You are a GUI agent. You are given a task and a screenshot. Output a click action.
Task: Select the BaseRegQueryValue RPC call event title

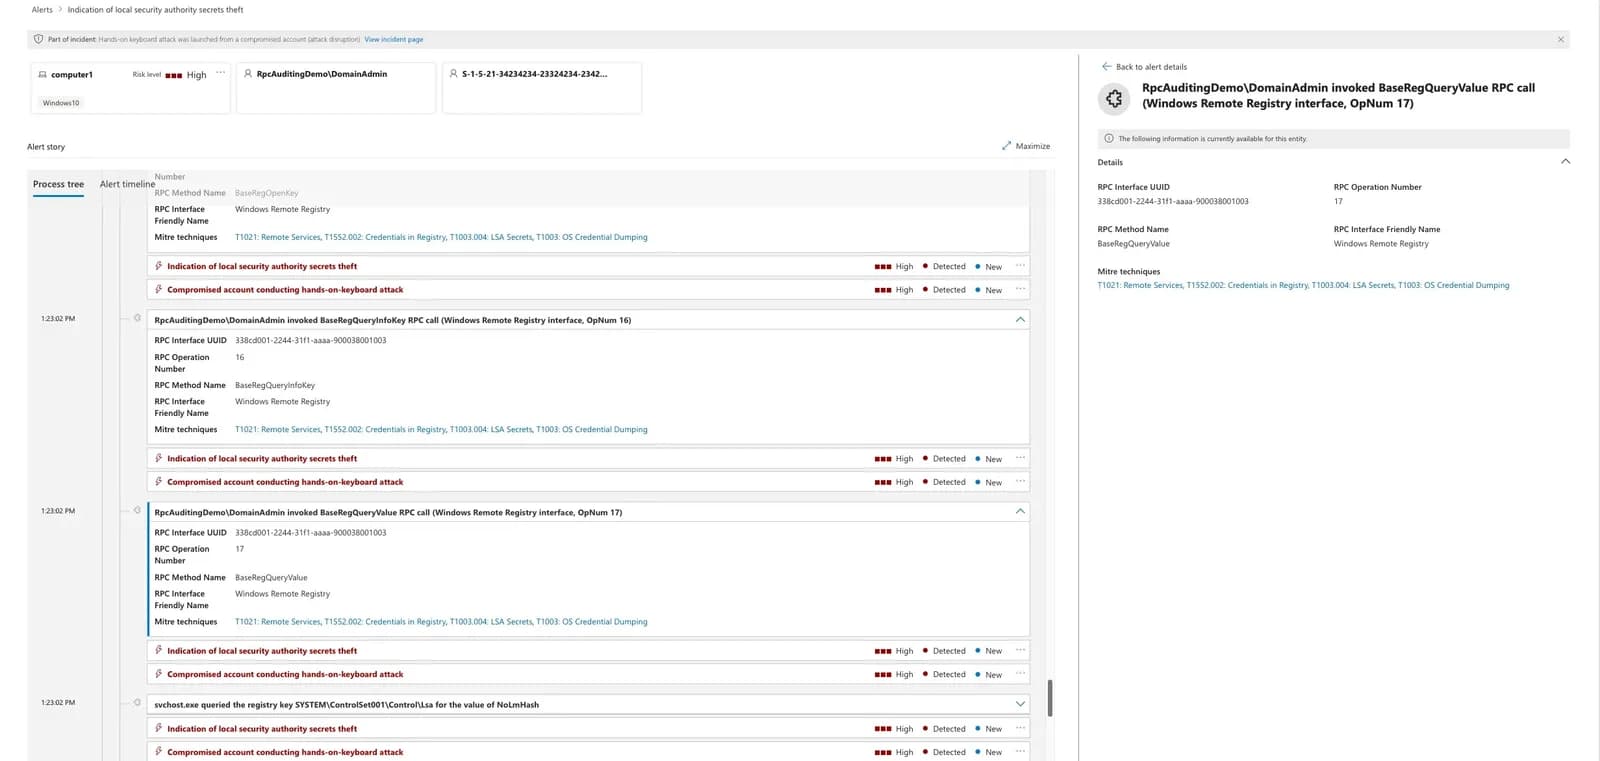point(388,512)
